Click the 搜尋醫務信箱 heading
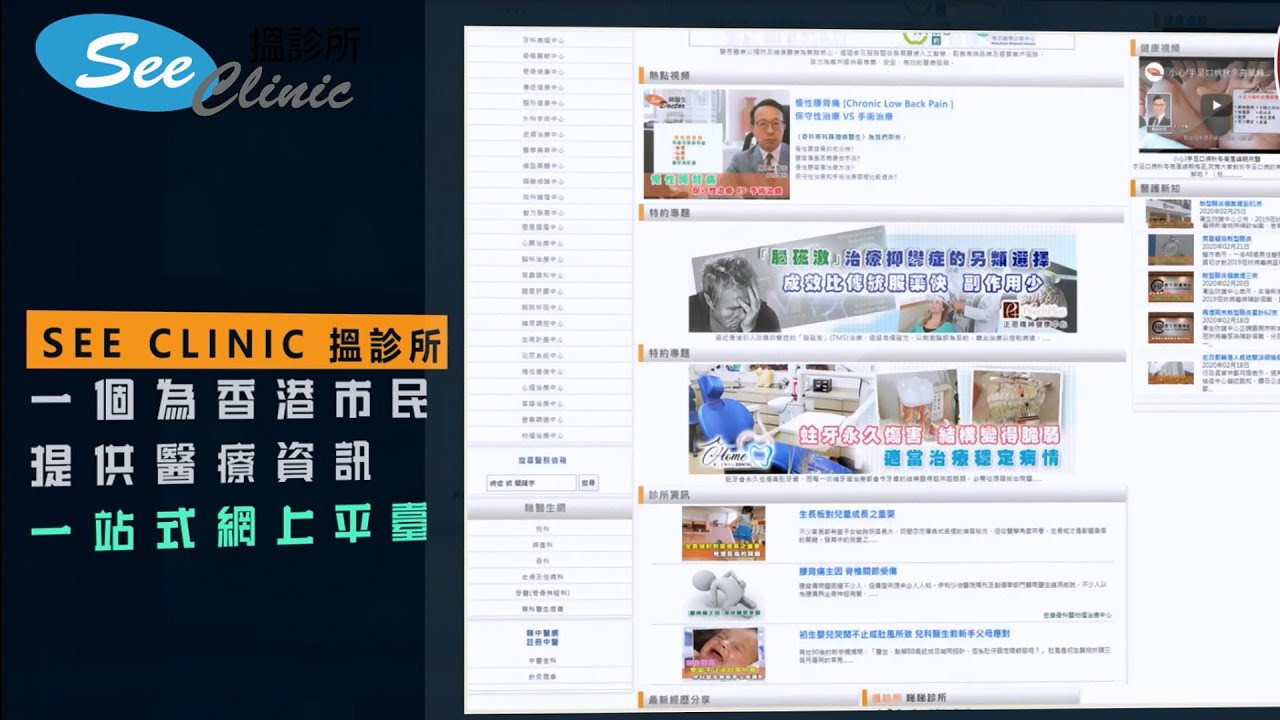Viewport: 1280px width, 720px height. (x=543, y=460)
